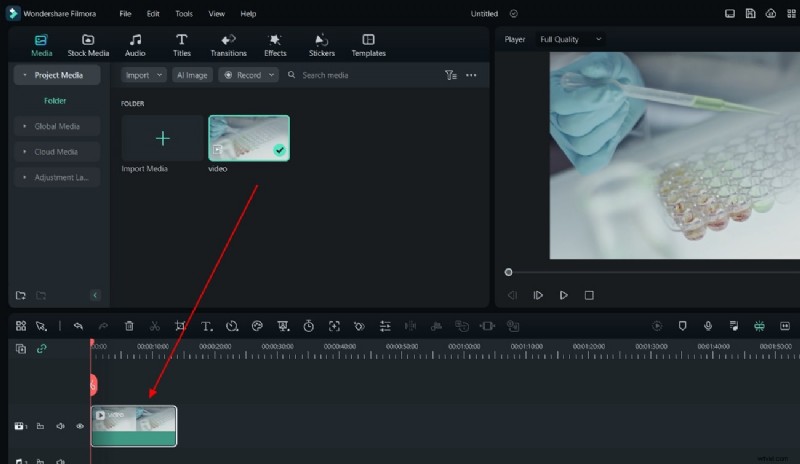
Task: Open the Speed tool
Action: pos(232,326)
